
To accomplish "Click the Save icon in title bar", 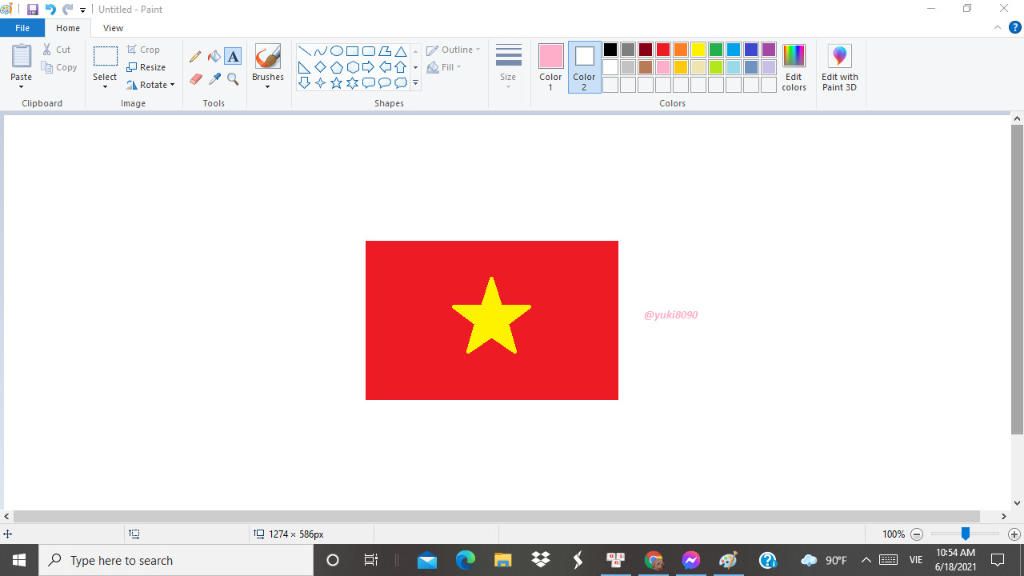I will click(32, 9).
